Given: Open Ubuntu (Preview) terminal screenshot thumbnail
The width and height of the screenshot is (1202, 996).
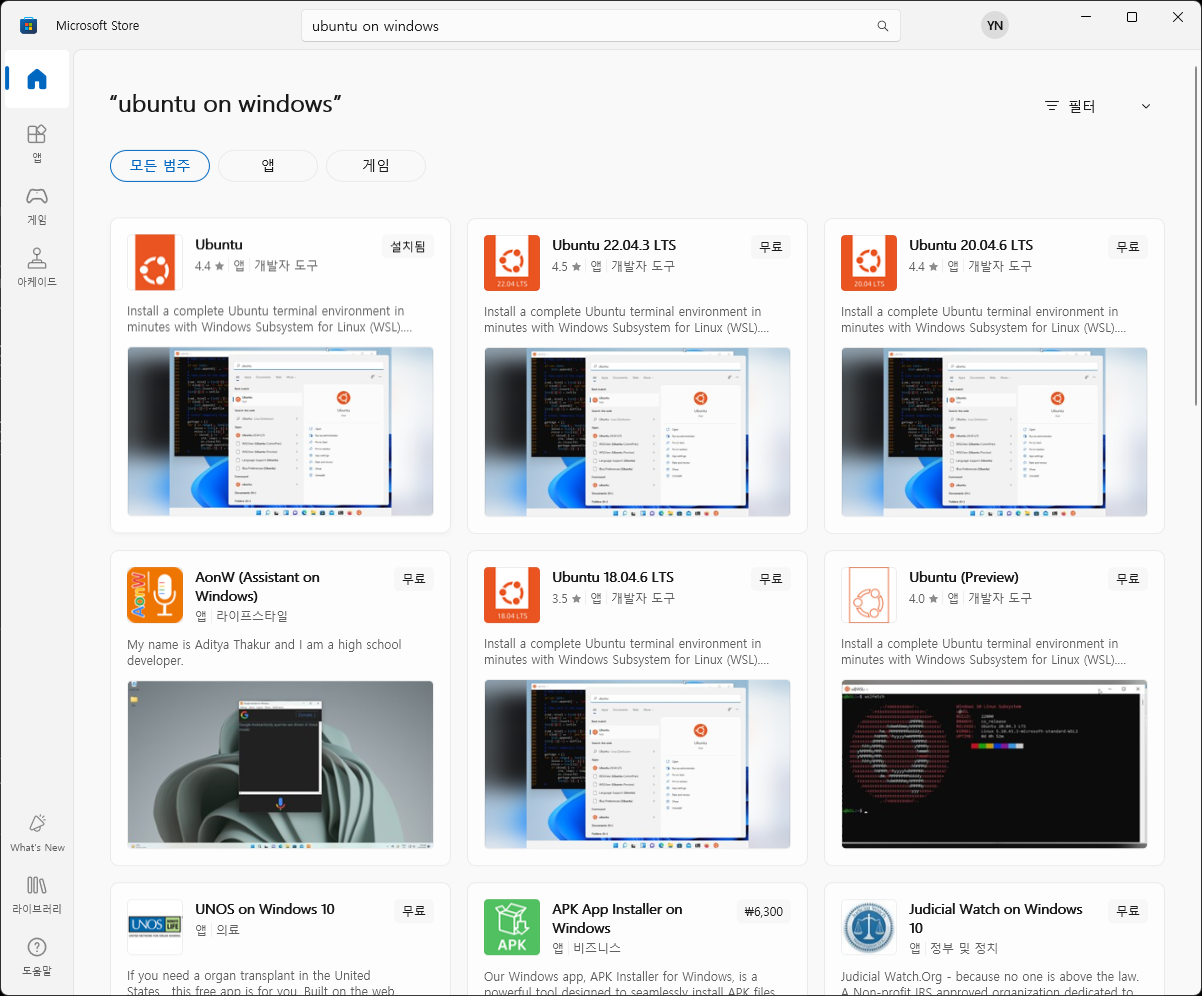Looking at the screenshot, I should point(994,765).
